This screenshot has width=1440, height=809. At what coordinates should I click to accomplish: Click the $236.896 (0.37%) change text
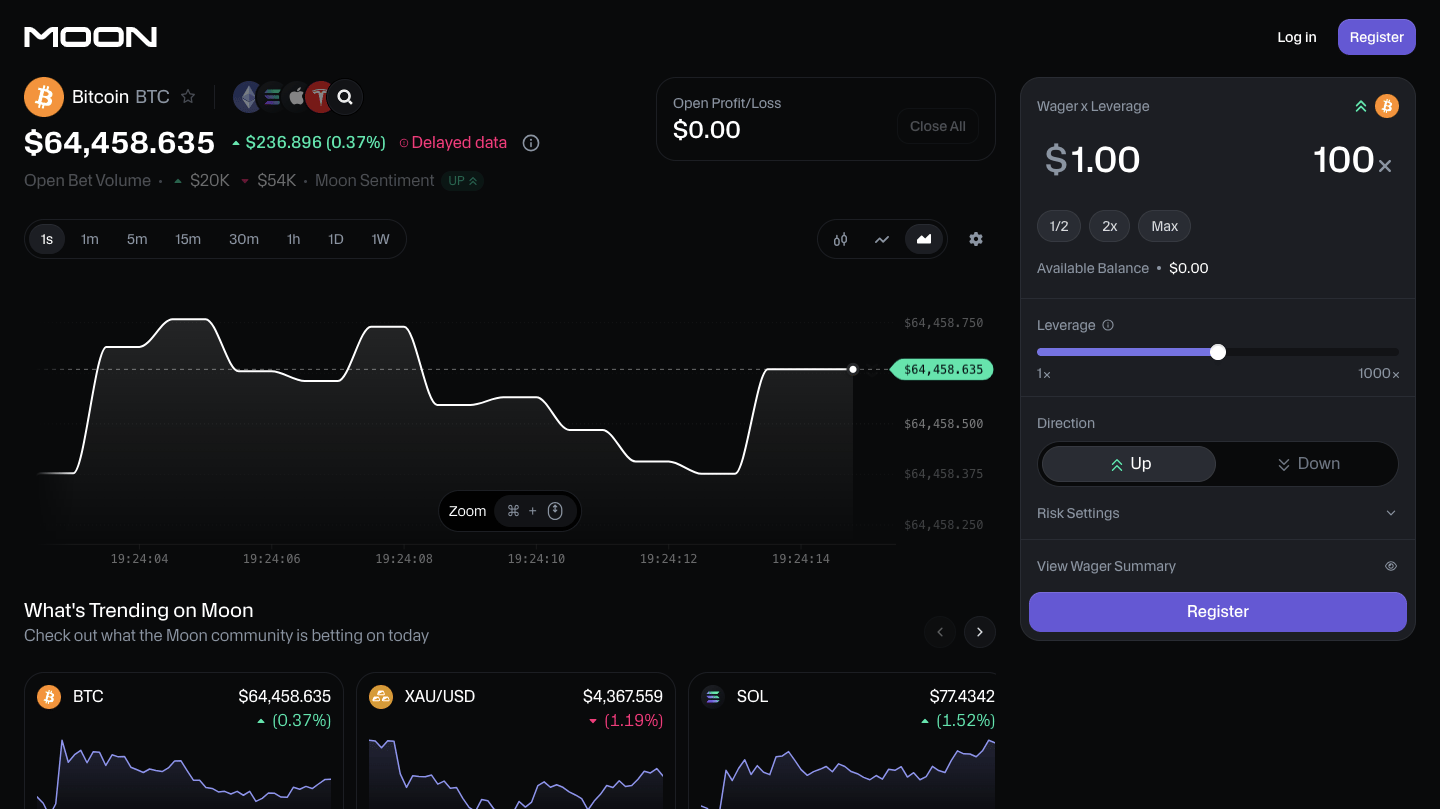click(315, 143)
